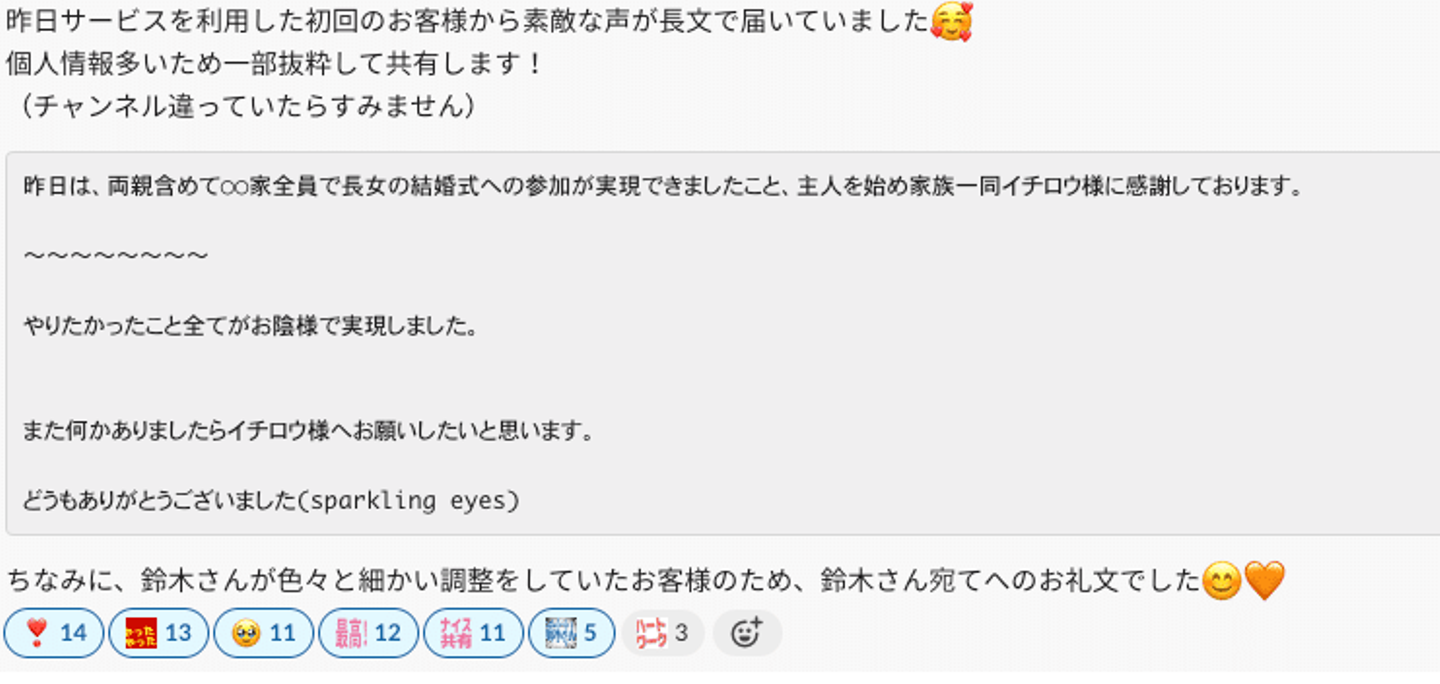
Task: Click the quoted line やりたかったこと全てがお陰様で実現しました
Action: pyautogui.click(x=250, y=326)
